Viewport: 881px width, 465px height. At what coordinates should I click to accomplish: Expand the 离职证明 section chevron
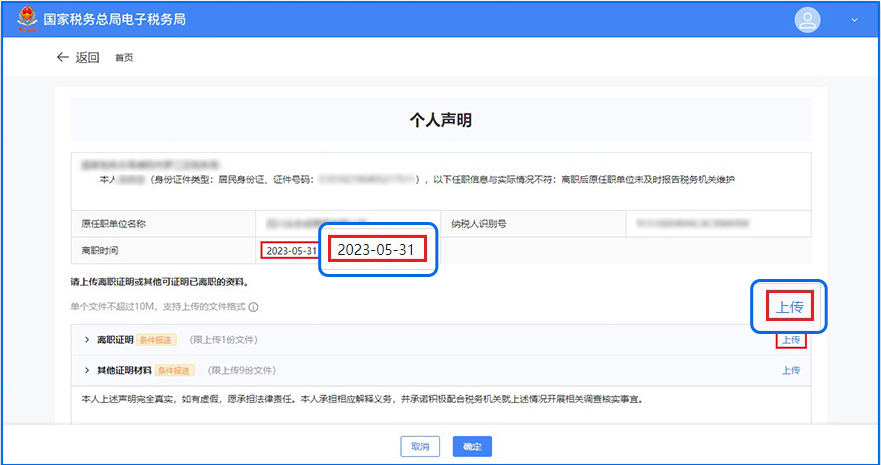(x=88, y=340)
